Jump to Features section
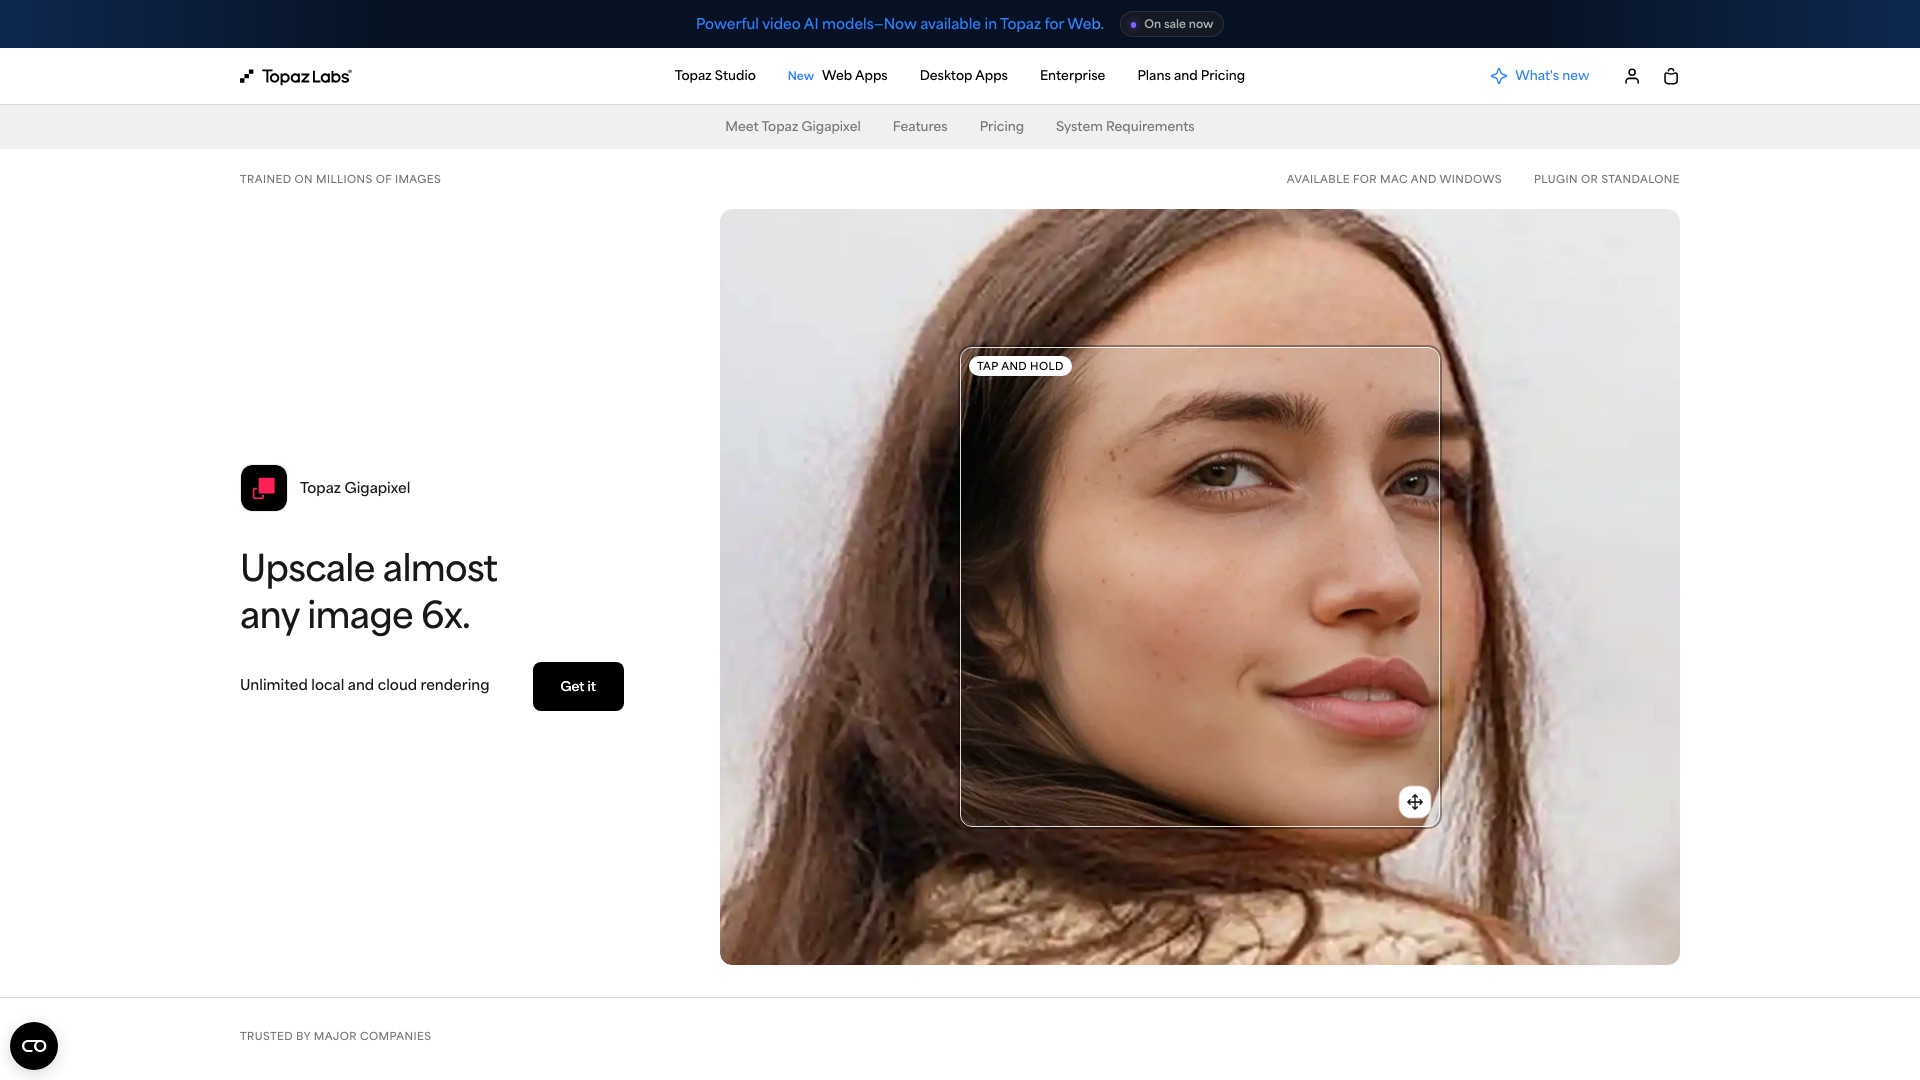1920x1080 pixels. (x=920, y=127)
